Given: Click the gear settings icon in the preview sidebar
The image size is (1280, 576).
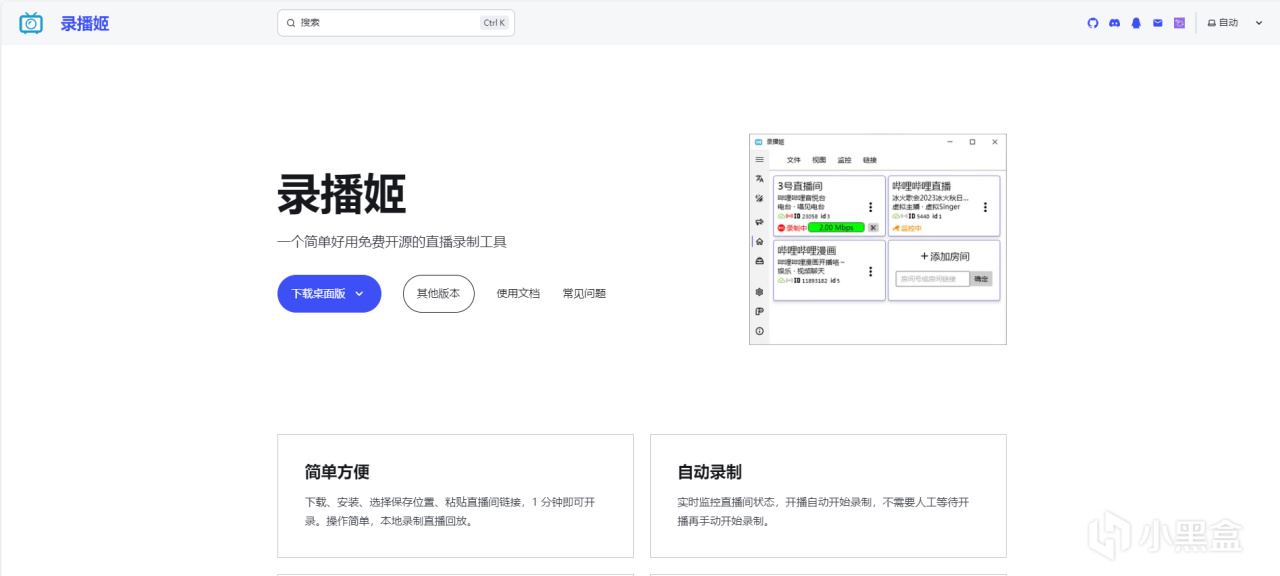Looking at the screenshot, I should [759, 292].
